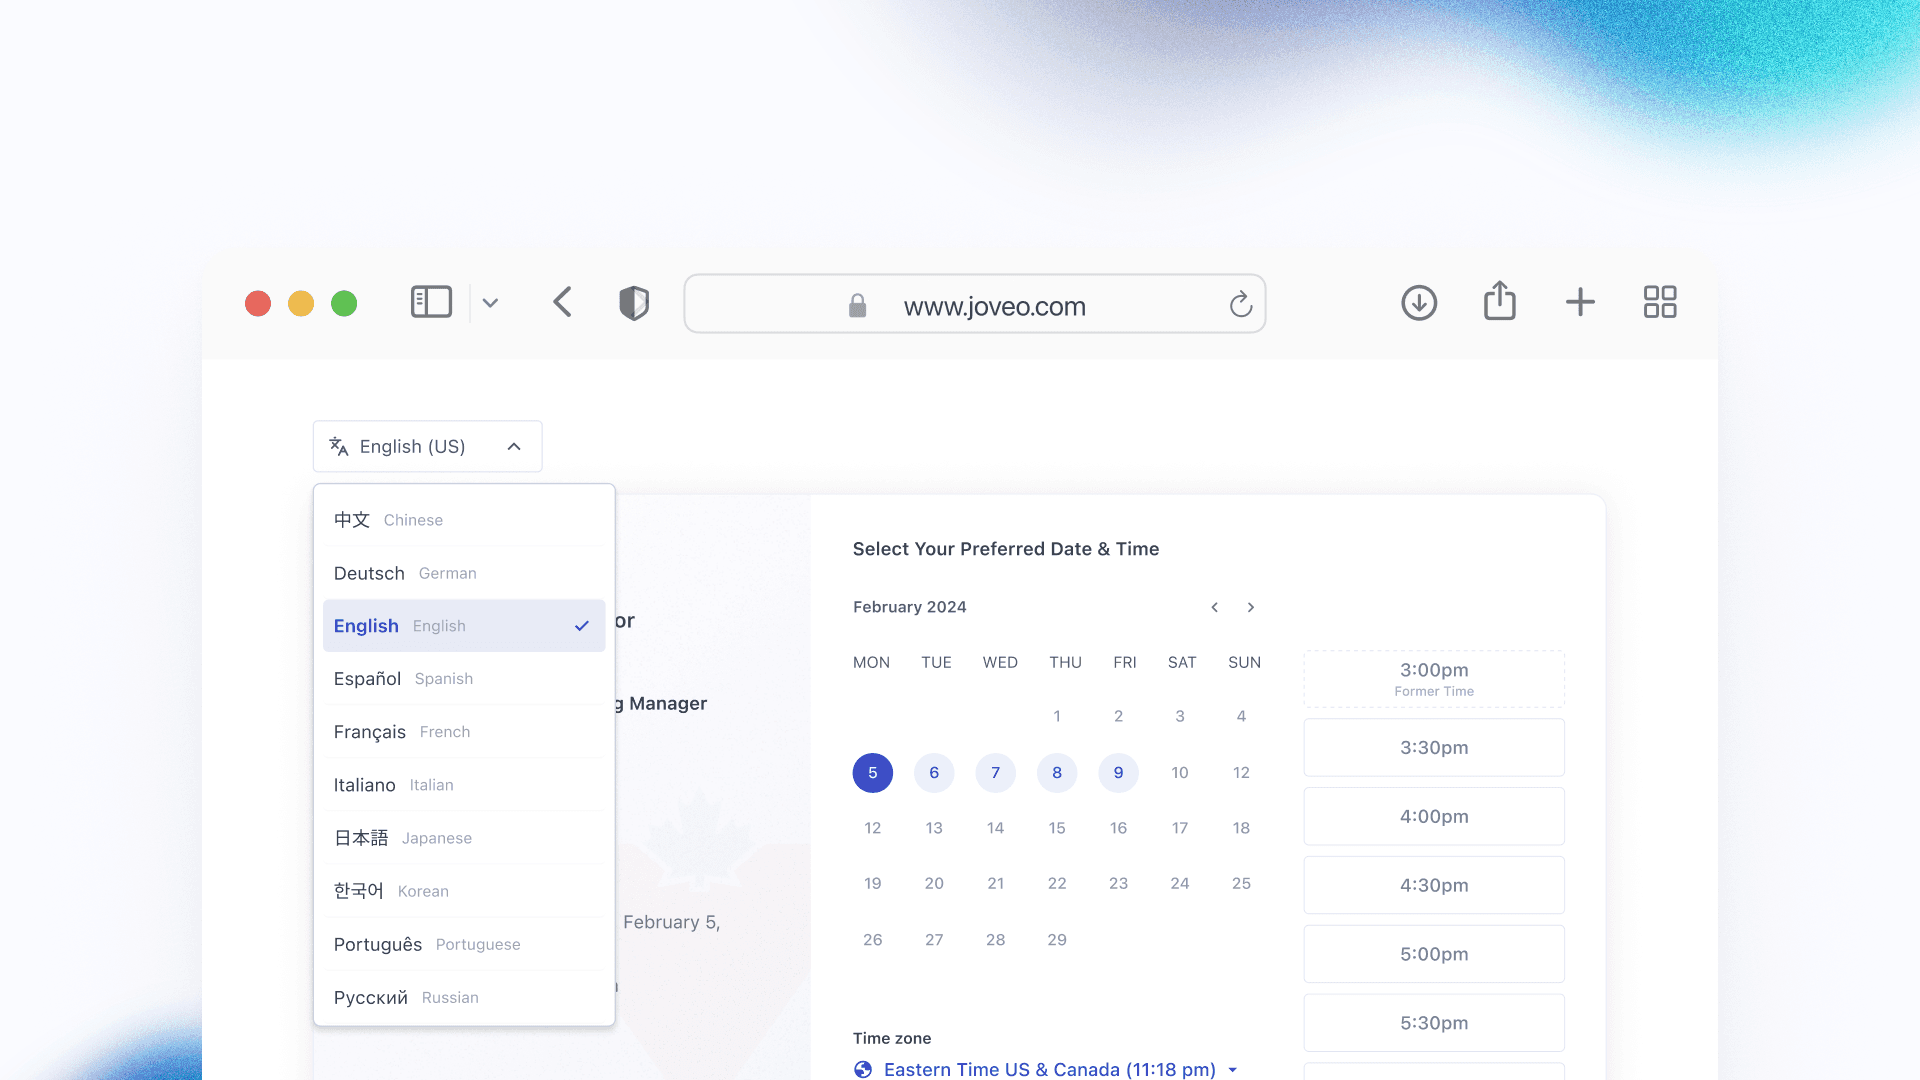Image resolution: width=1920 pixels, height=1080 pixels.
Task: Open the downloads icon in the toolbar
Action: pyautogui.click(x=1419, y=302)
